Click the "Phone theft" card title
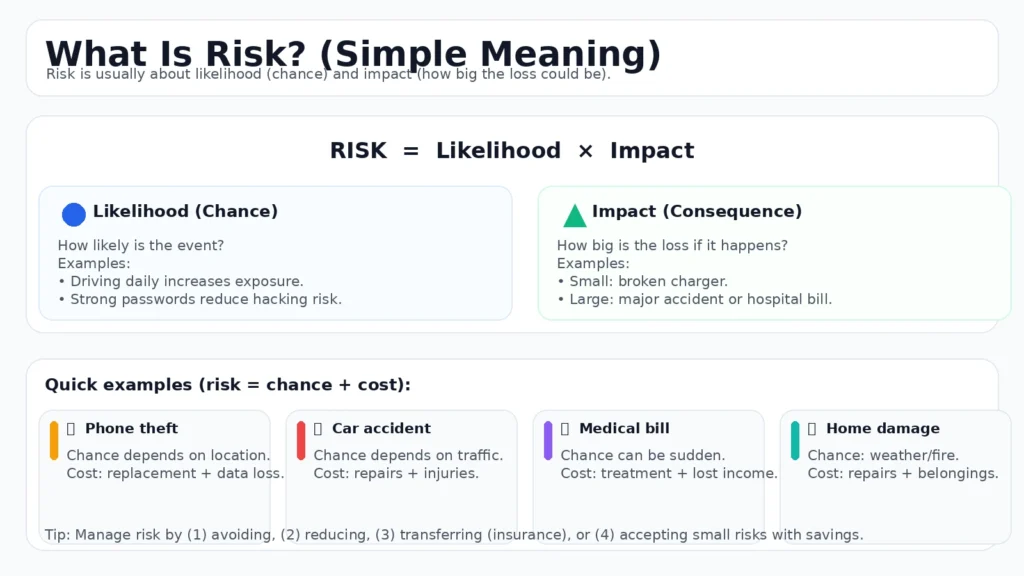This screenshot has width=1024, height=576. click(131, 429)
